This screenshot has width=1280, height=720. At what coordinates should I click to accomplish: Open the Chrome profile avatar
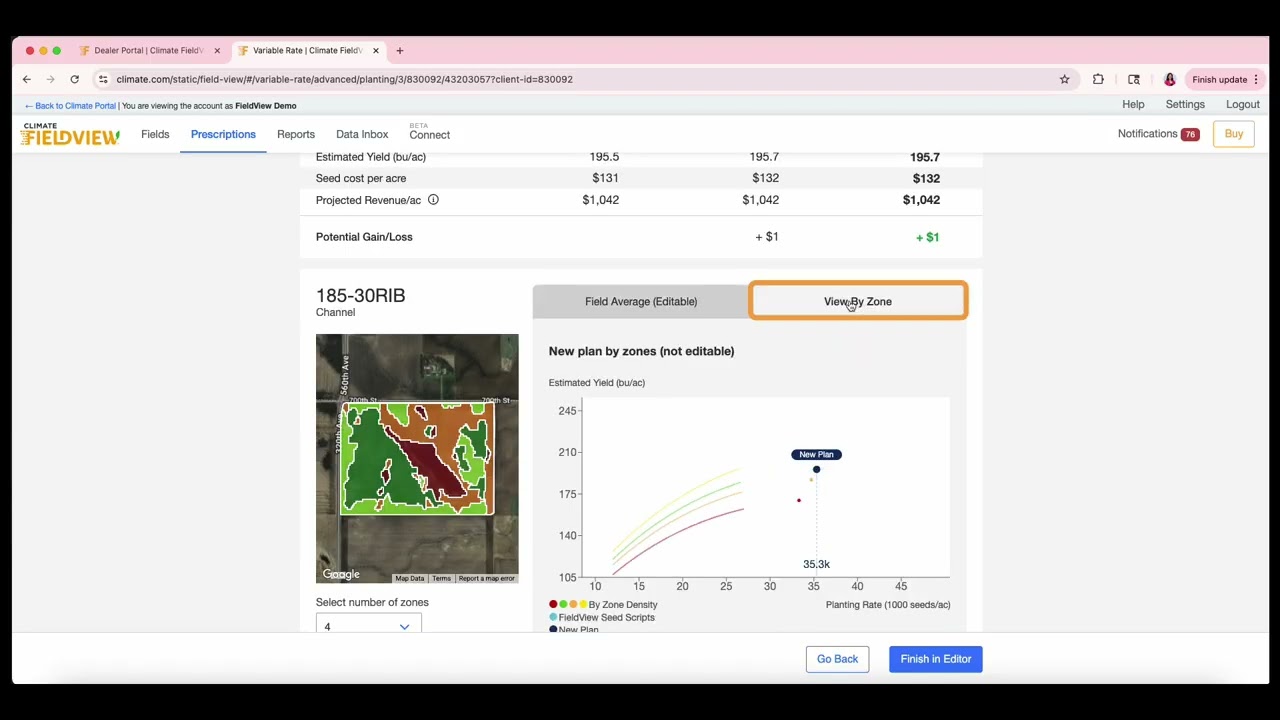click(x=1169, y=79)
